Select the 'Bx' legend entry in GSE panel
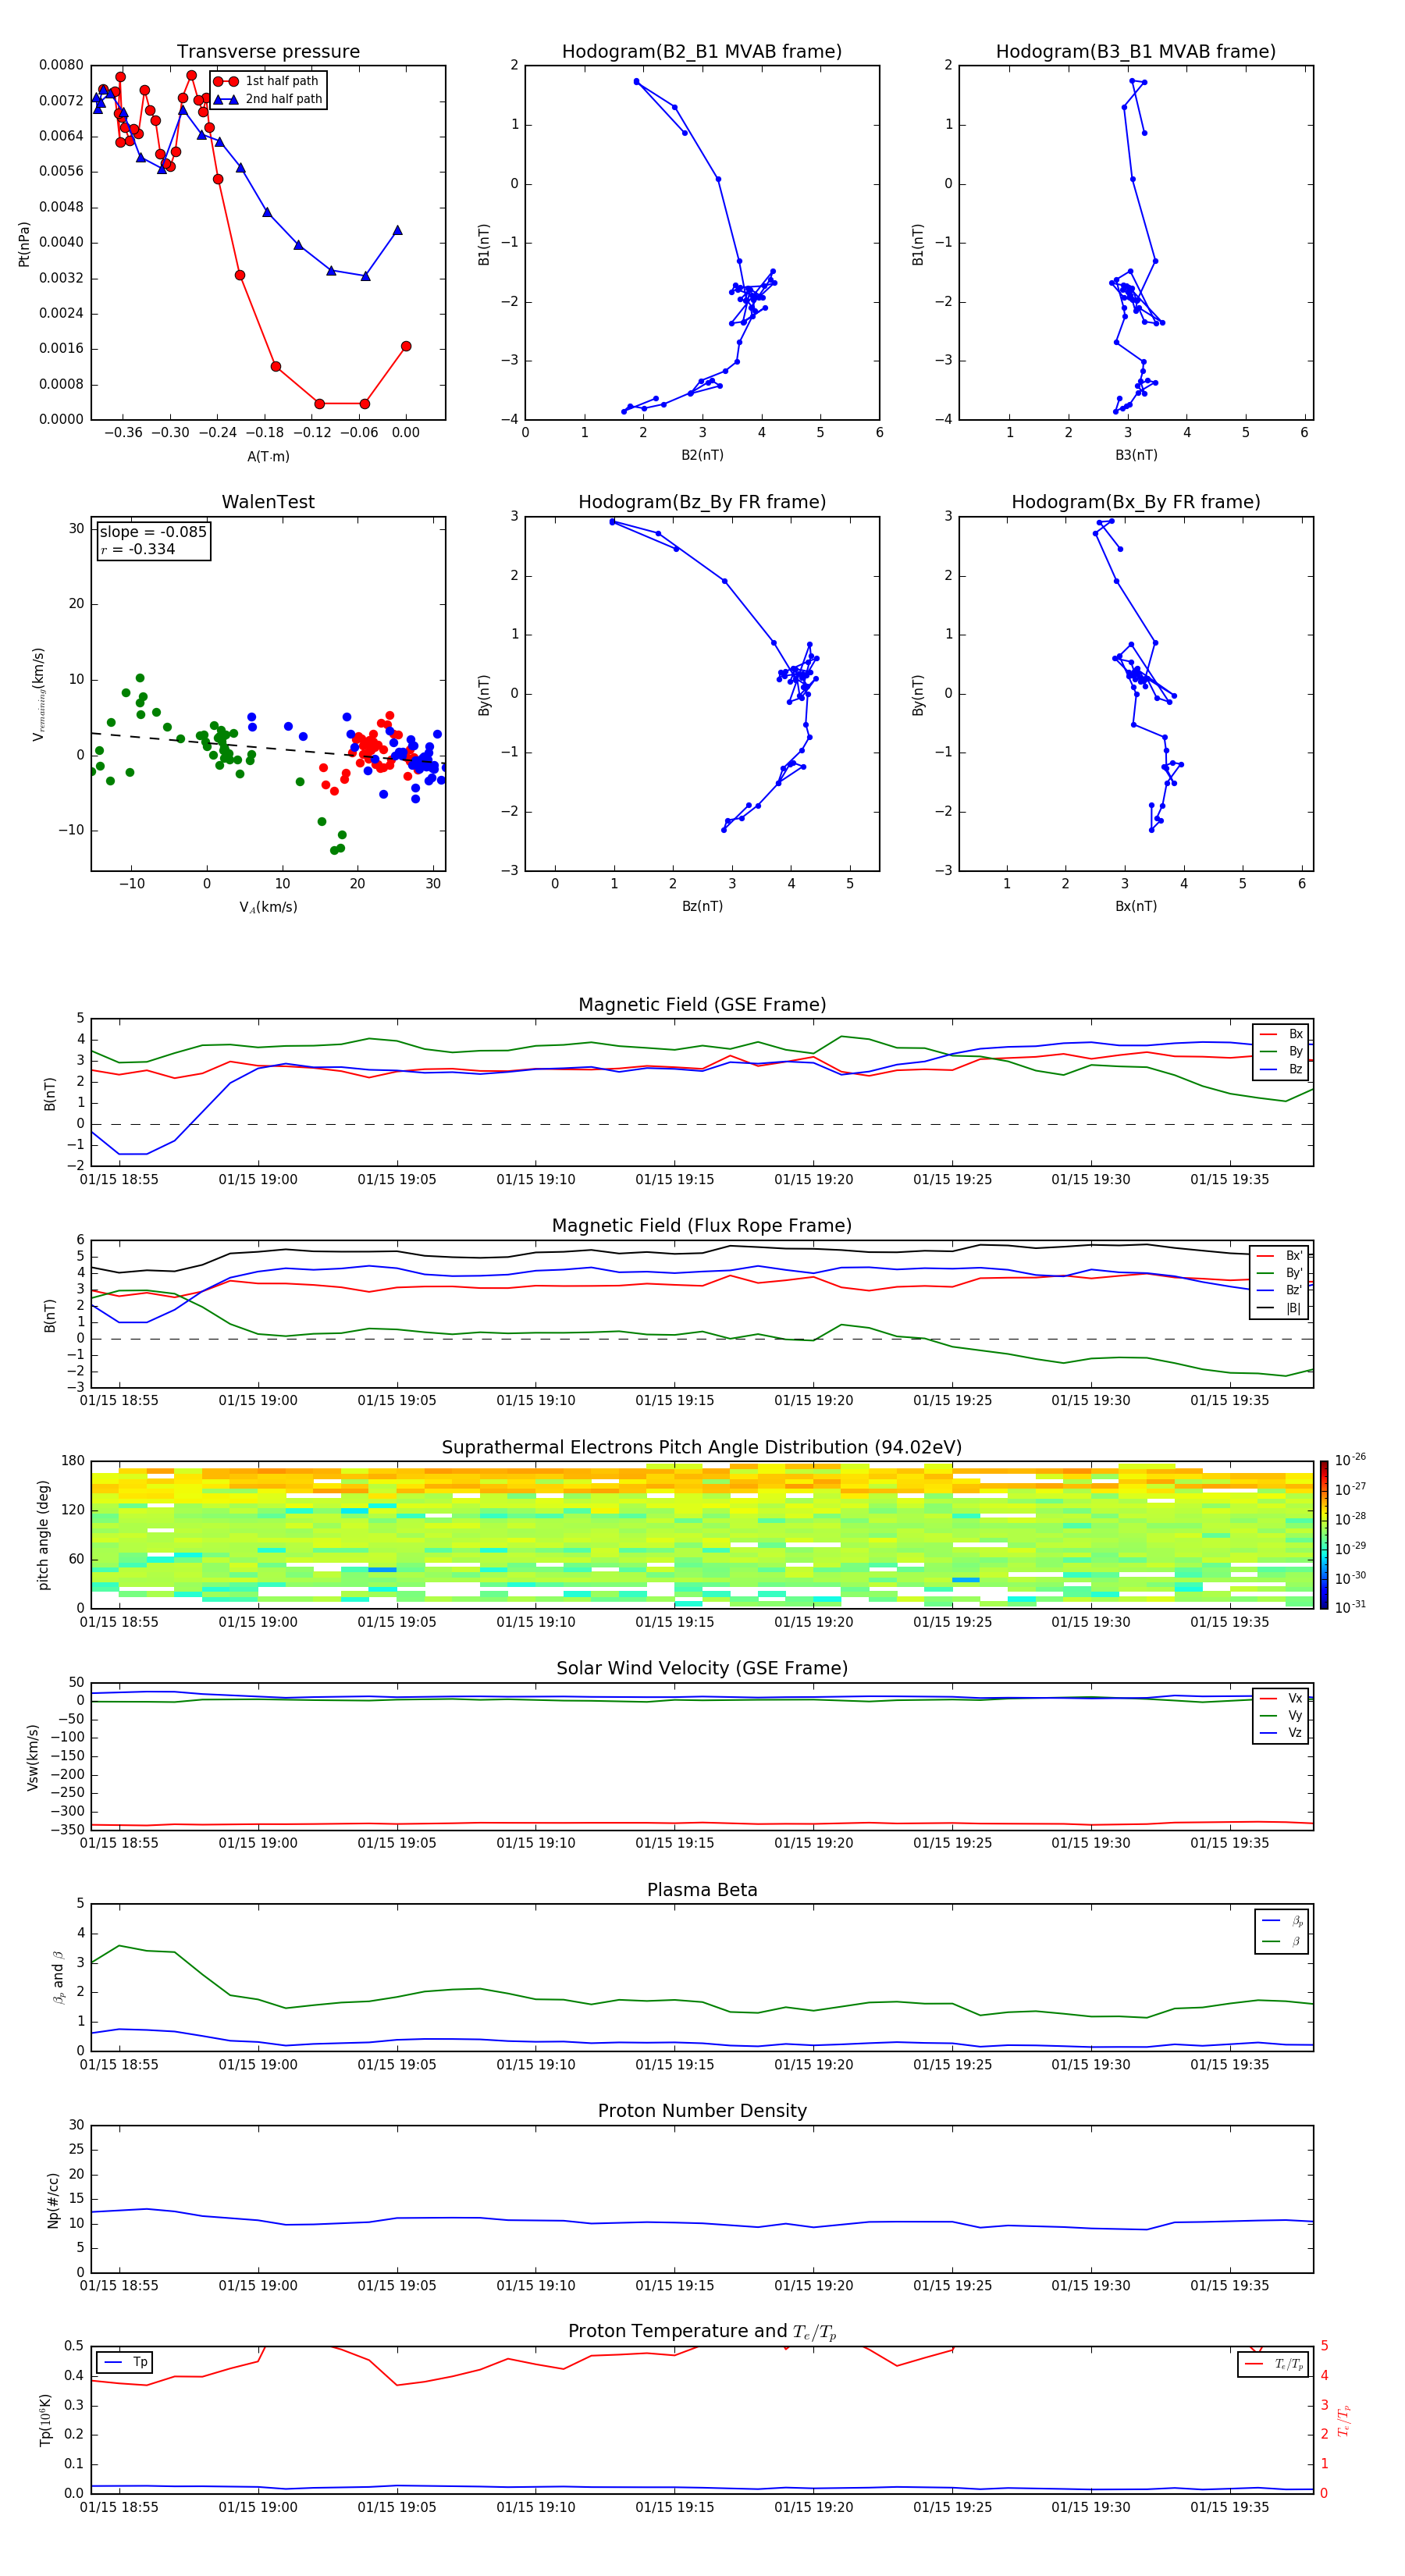This screenshot has width=1405, height=2576. 1281,1034
